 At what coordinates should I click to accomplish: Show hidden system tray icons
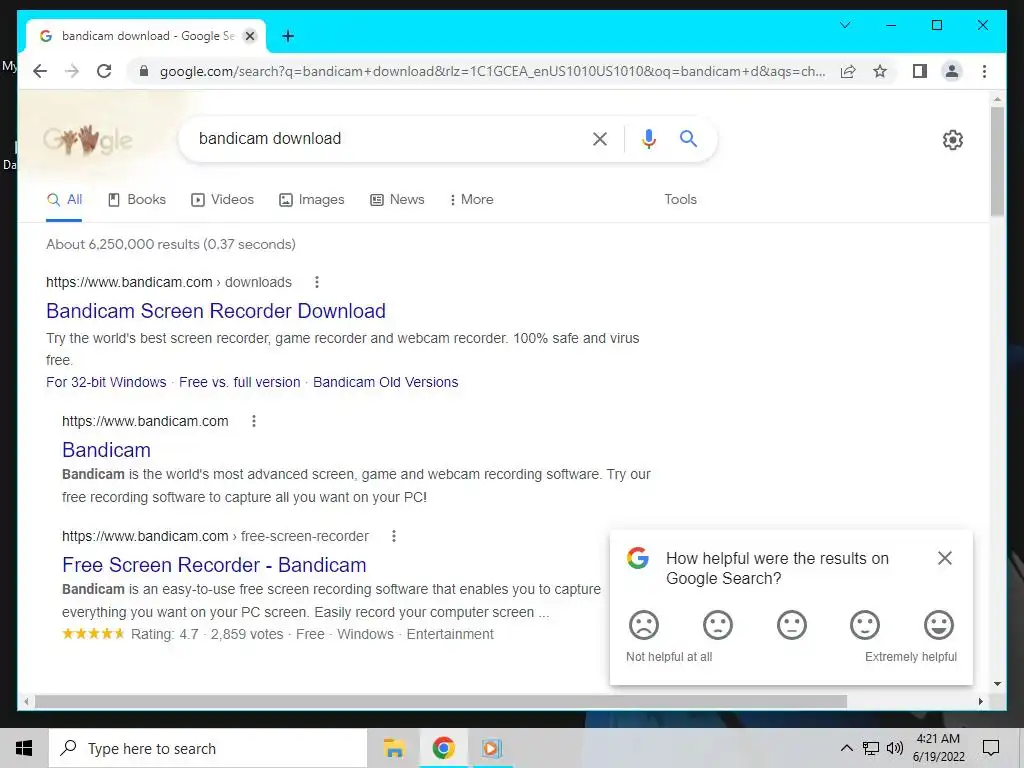point(846,748)
